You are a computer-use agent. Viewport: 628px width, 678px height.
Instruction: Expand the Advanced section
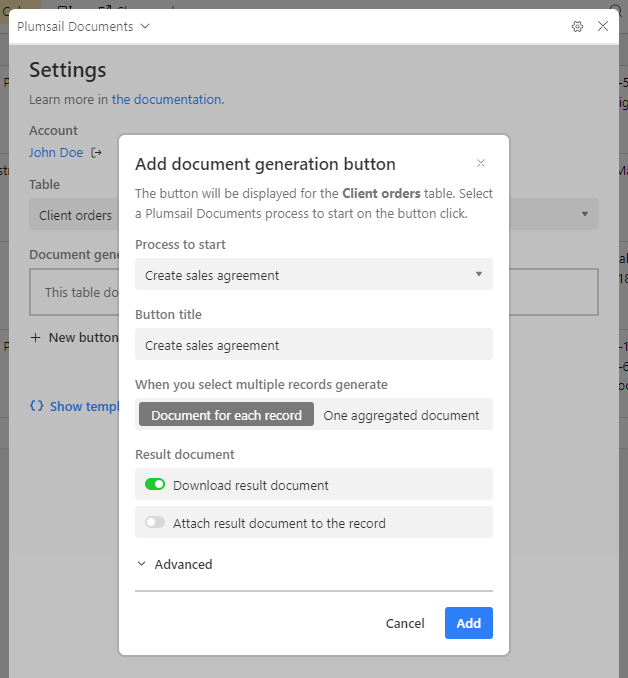click(x=175, y=564)
